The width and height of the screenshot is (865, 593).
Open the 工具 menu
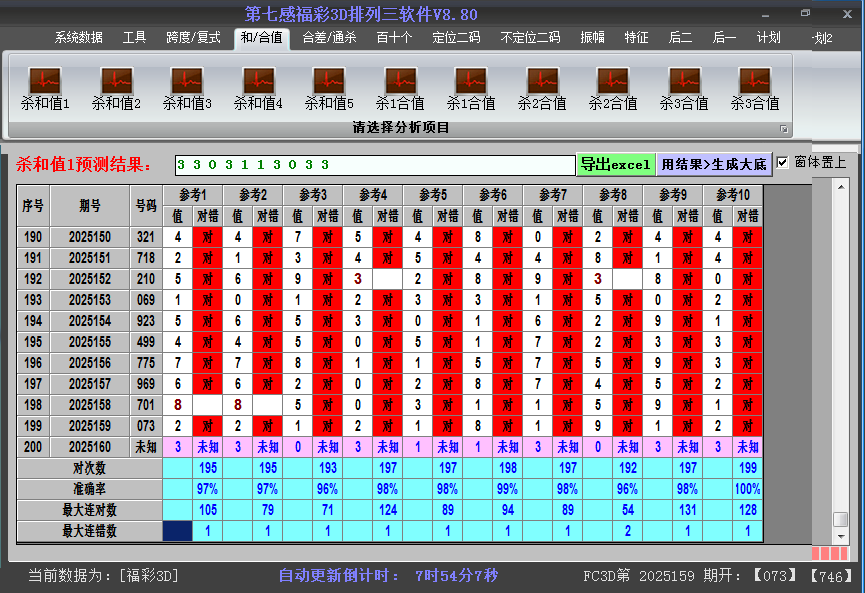point(134,38)
